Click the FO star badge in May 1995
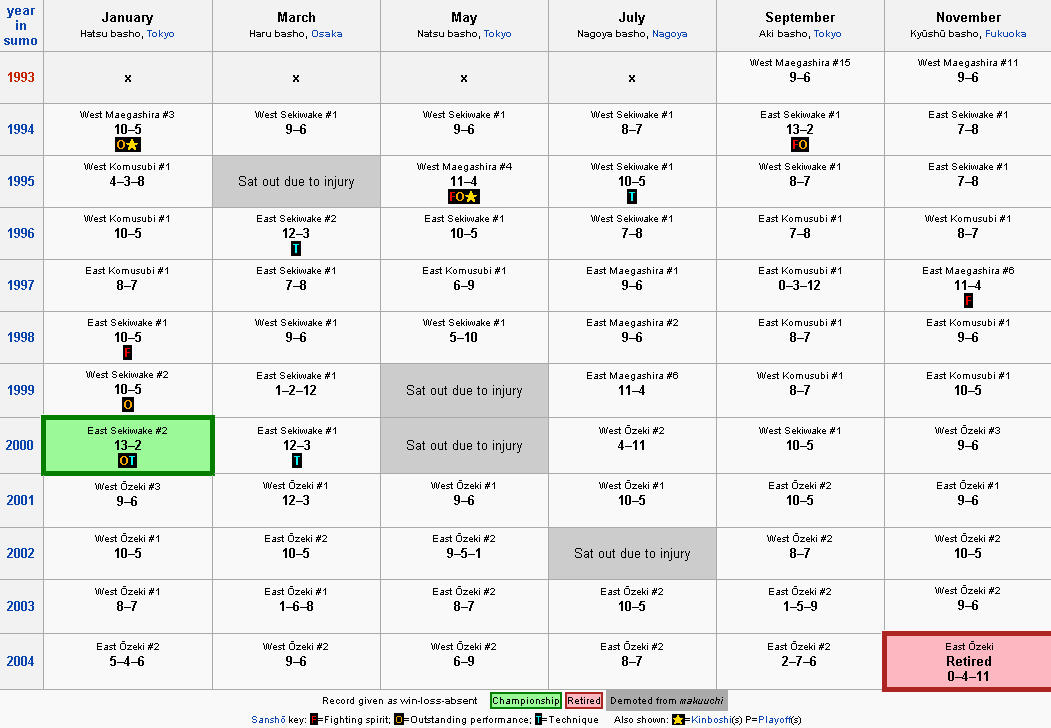 pos(464,196)
